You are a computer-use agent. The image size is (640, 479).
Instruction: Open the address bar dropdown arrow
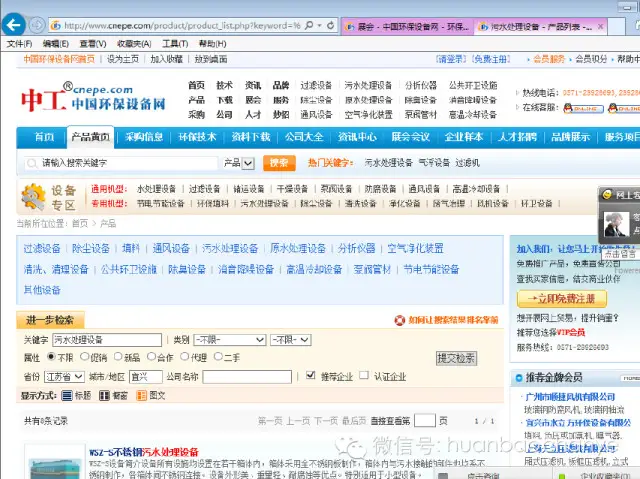[x=320, y=25]
